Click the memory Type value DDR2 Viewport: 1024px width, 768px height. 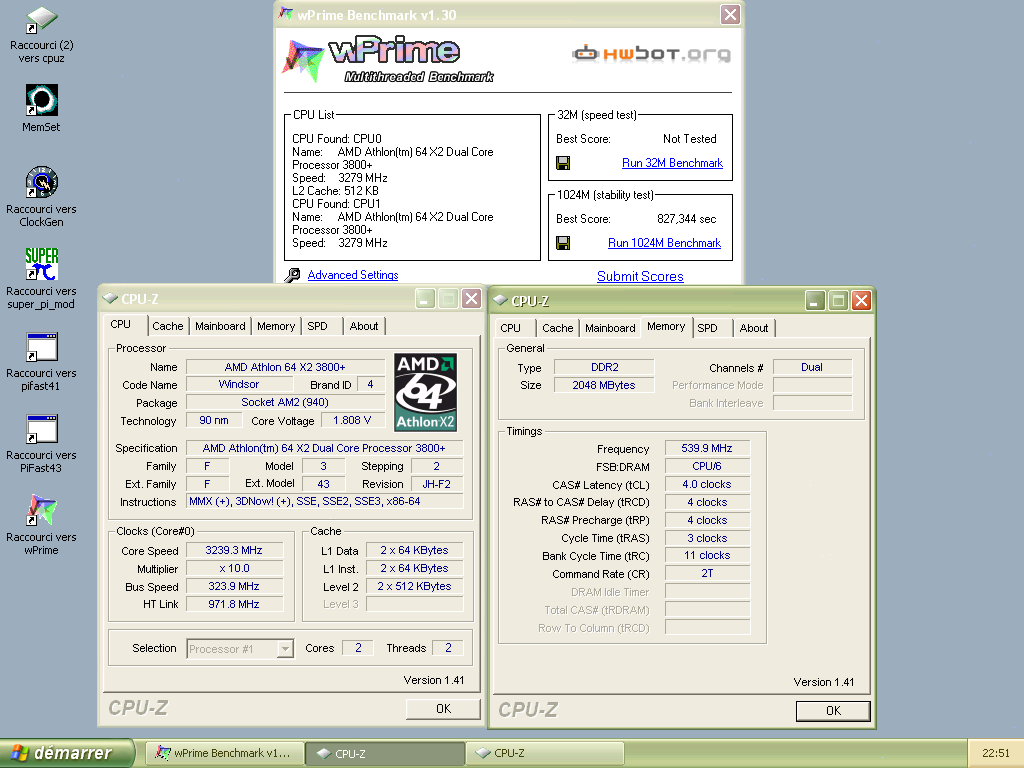604,367
